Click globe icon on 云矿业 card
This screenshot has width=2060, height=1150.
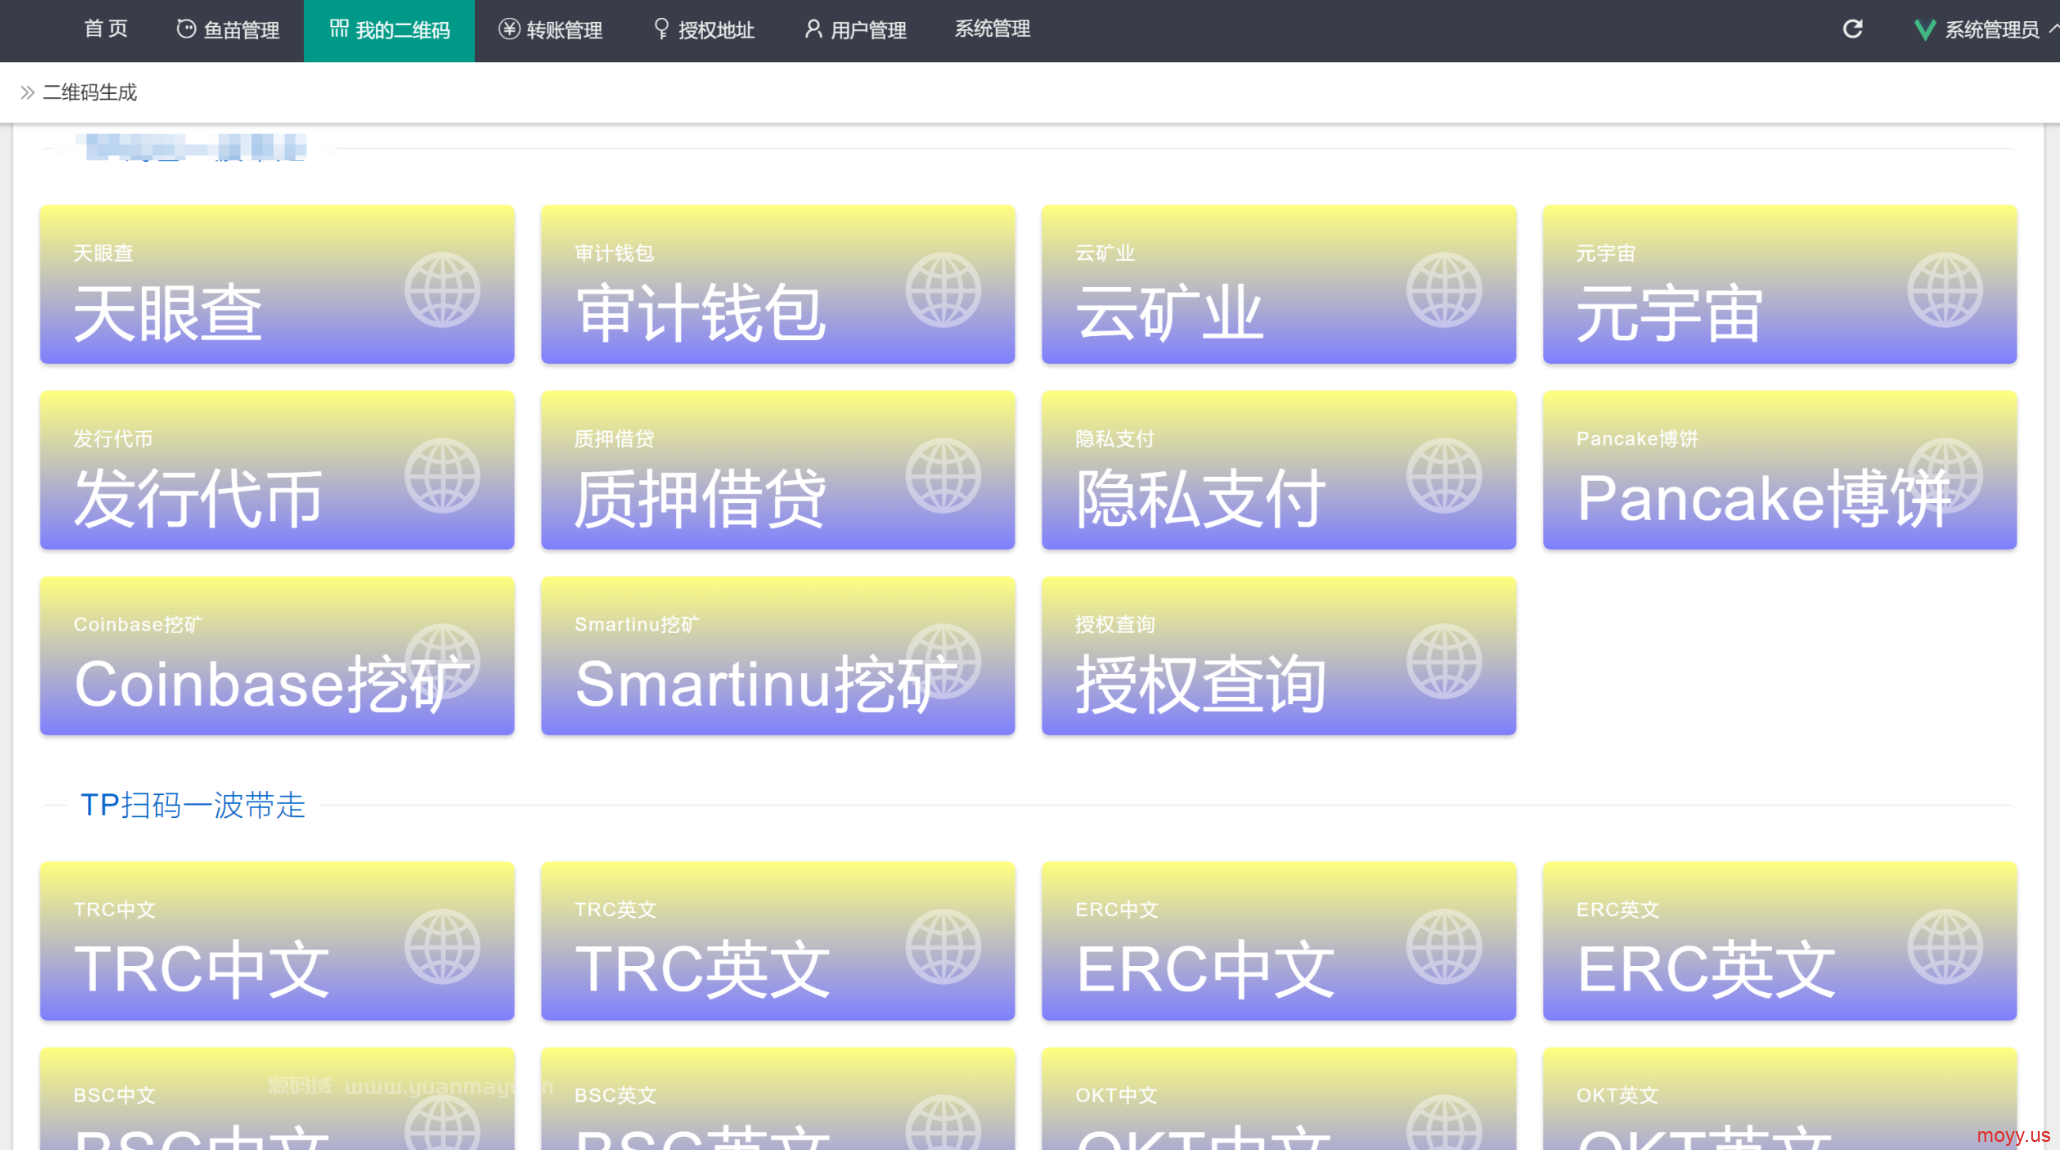click(x=1444, y=290)
